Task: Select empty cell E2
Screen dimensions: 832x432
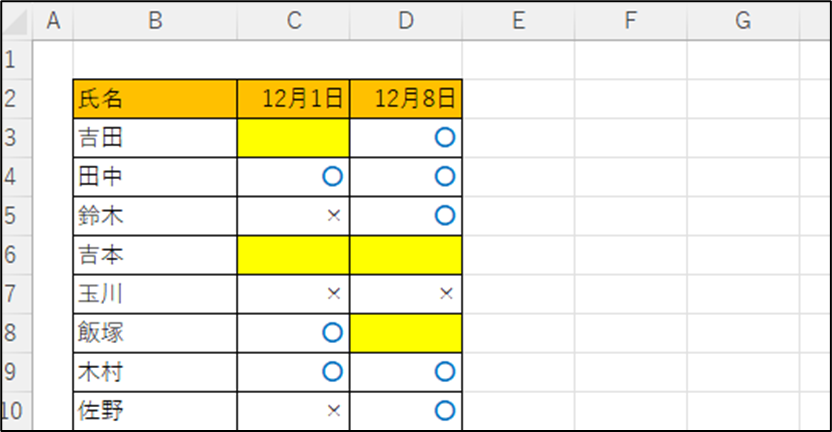Action: 518,99
